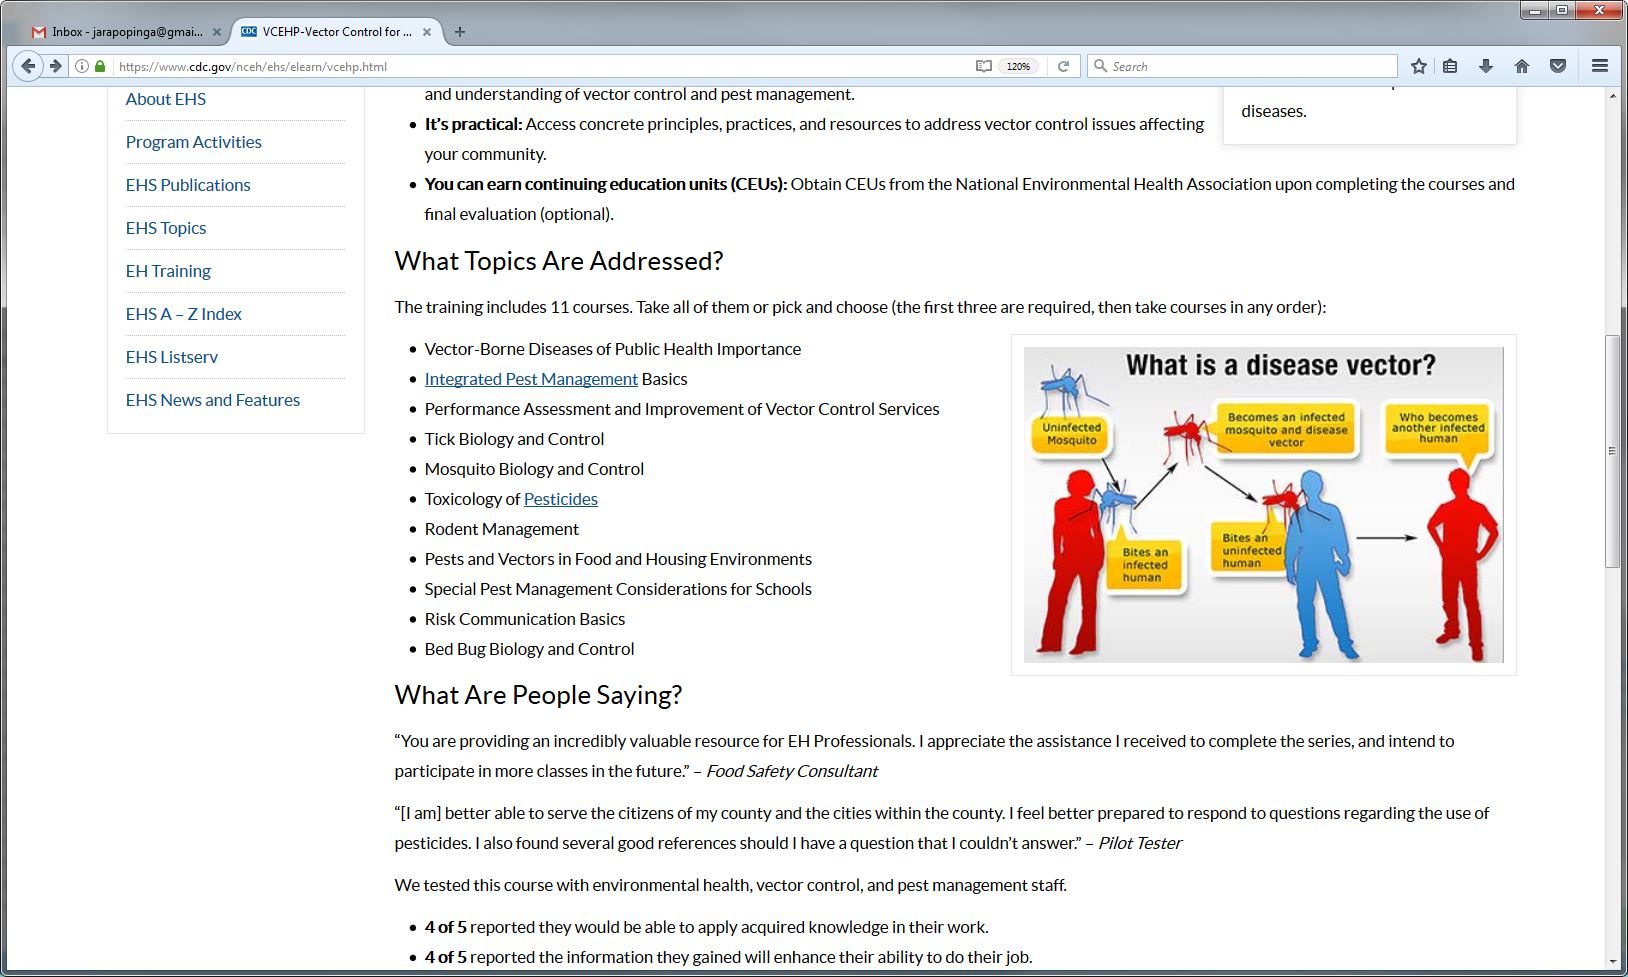
Task: Click the vertical scrollbar thumb
Action: [x=1612, y=451]
